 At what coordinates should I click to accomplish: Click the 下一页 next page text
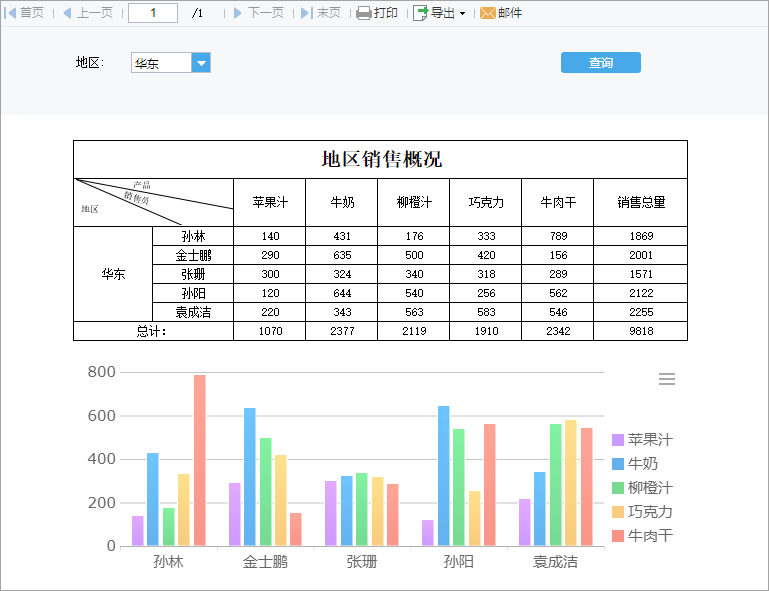[x=266, y=13]
